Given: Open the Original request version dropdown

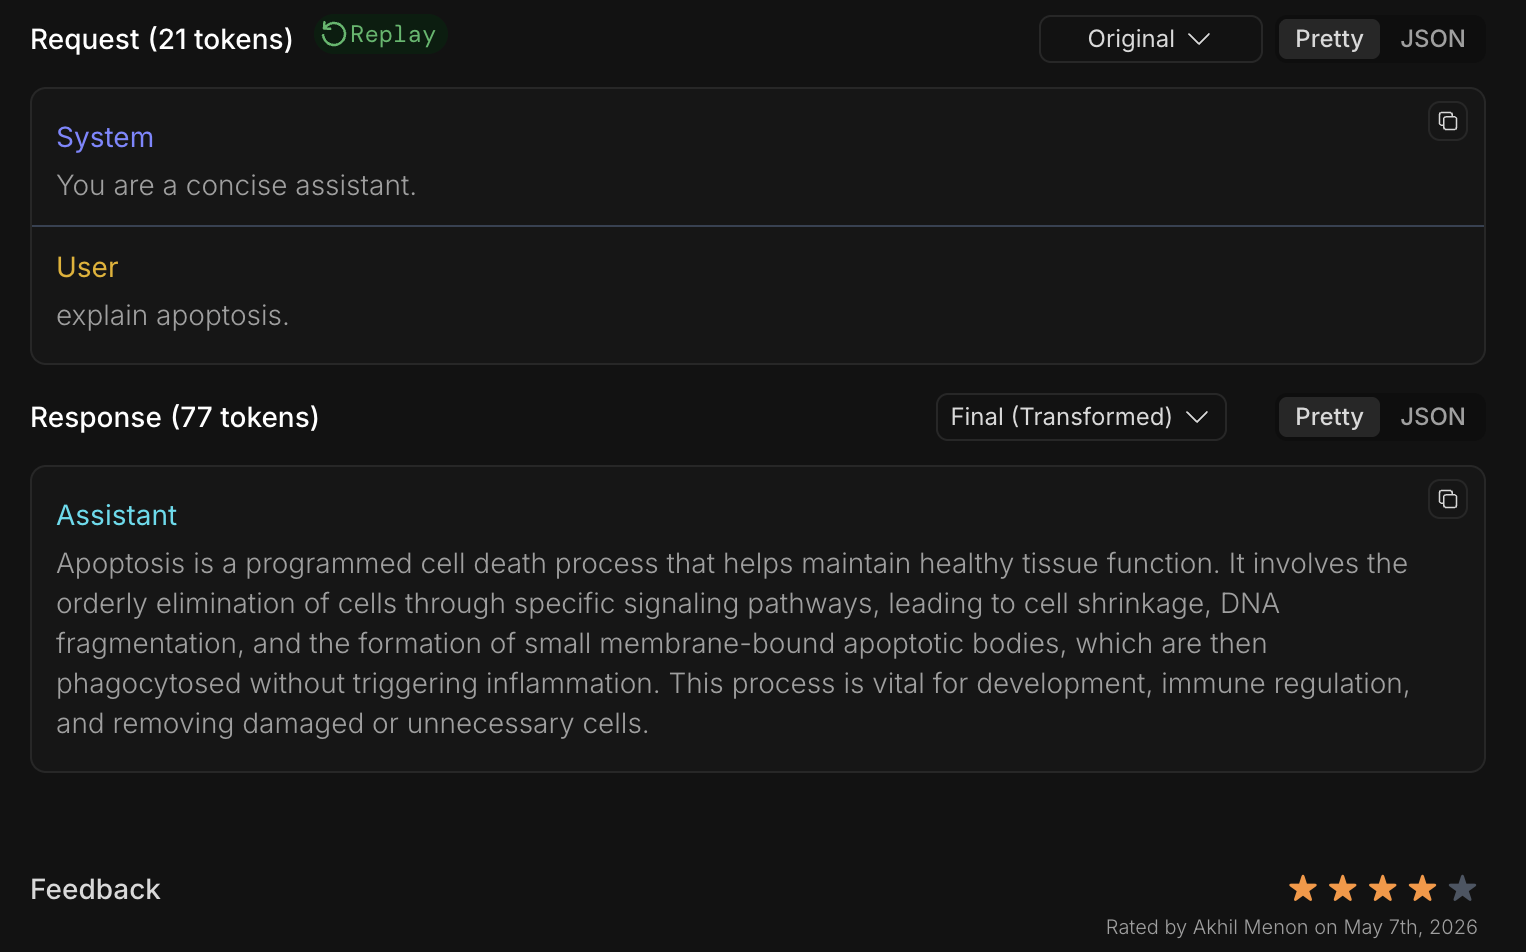Looking at the screenshot, I should pyautogui.click(x=1150, y=39).
